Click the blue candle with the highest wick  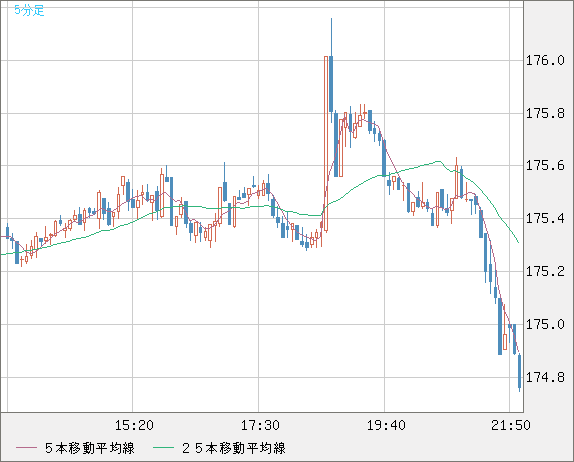click(x=331, y=84)
